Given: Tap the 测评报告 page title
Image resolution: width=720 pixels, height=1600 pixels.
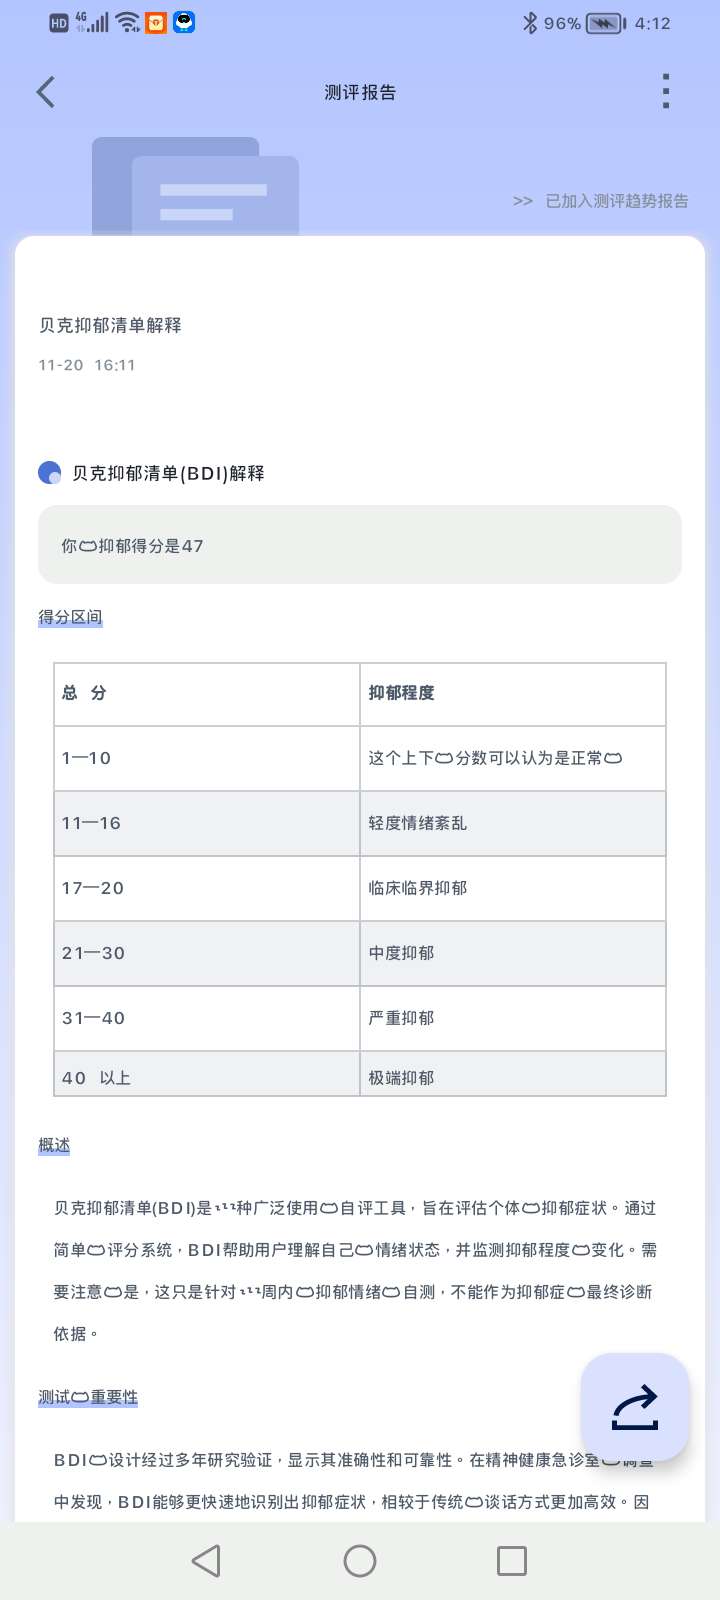Looking at the screenshot, I should 360,92.
